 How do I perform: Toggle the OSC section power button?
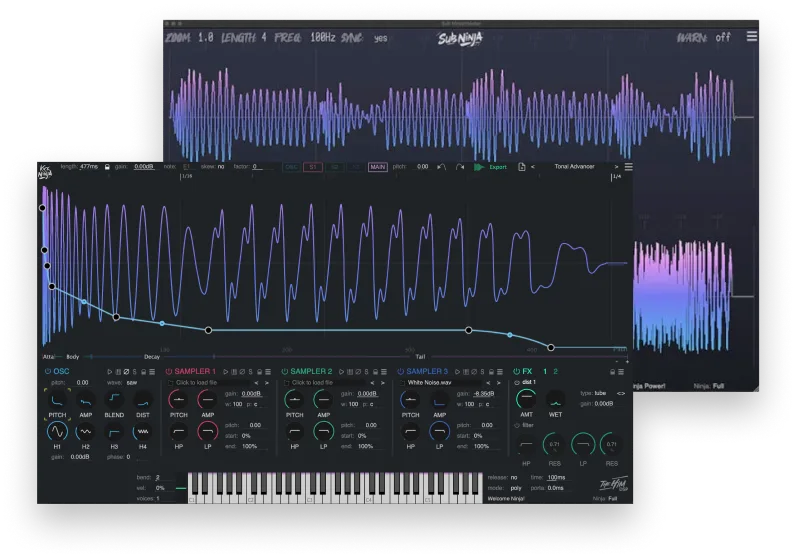pos(48,371)
